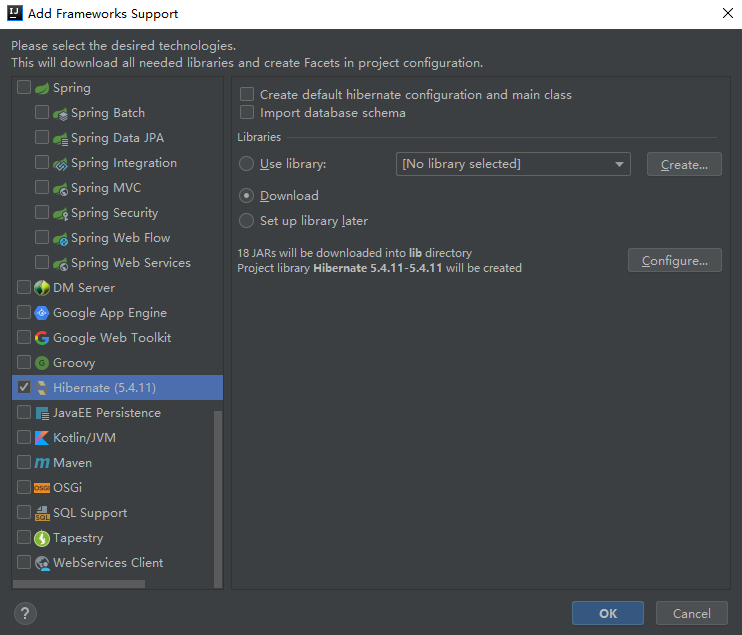Uncheck the Hibernate (5.4.11) checkbox
Image resolution: width=742 pixels, height=635 pixels.
(x=24, y=388)
